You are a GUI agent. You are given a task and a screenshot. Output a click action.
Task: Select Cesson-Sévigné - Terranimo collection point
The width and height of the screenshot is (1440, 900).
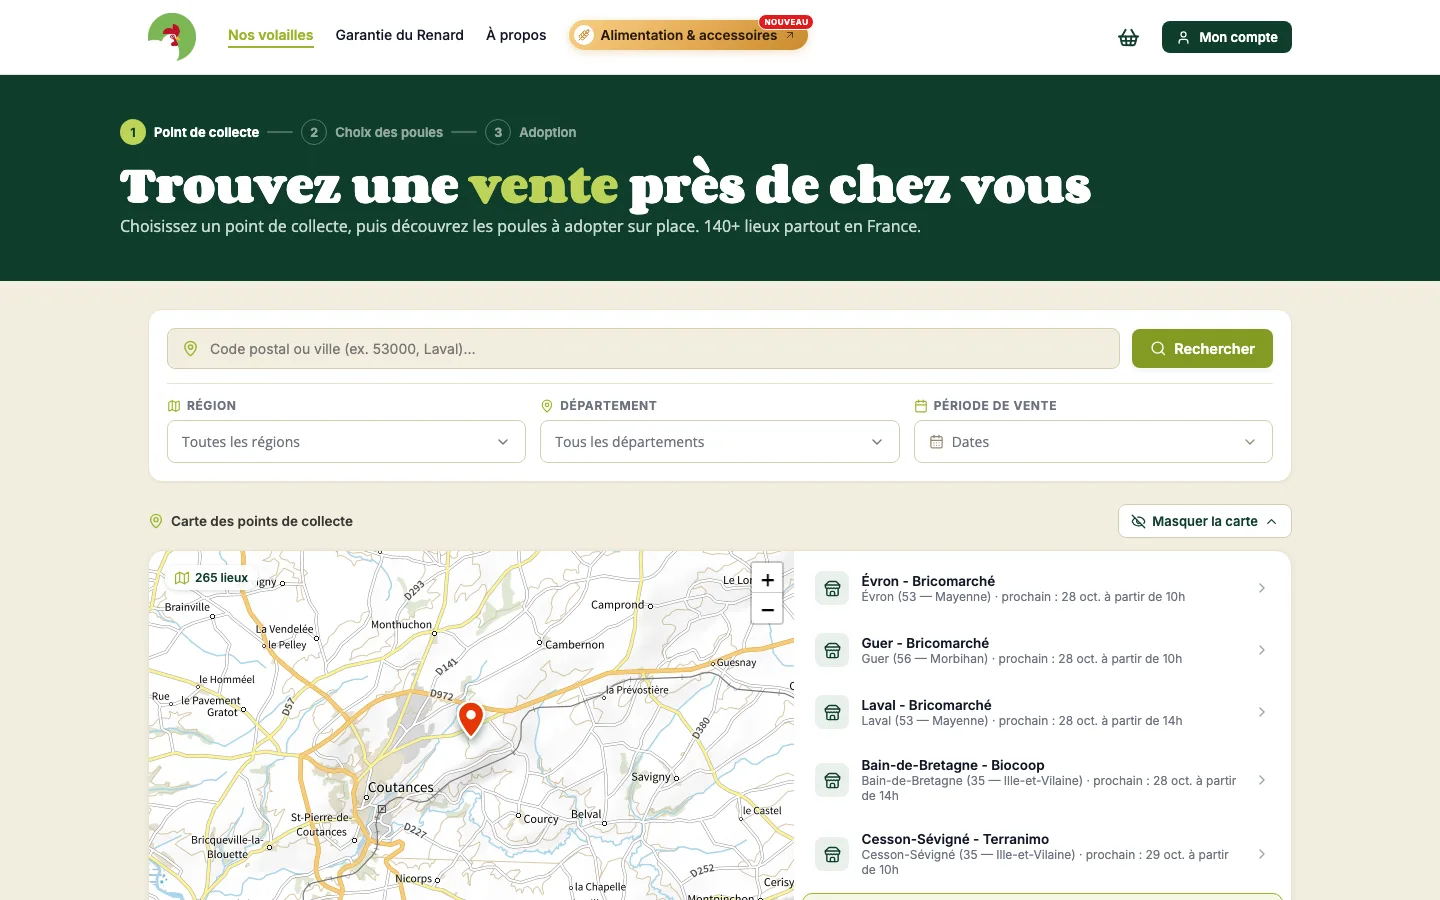(1042, 854)
